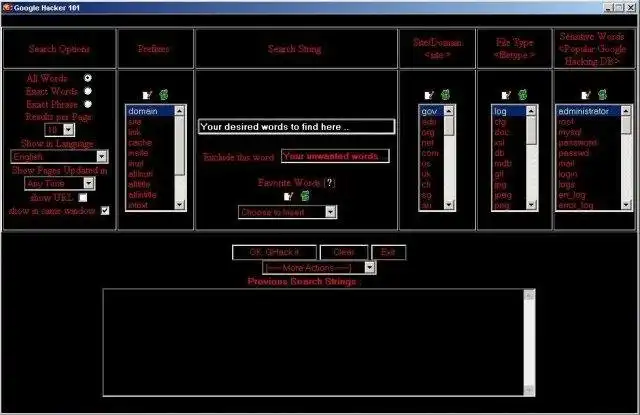Select "net" in the Site/Domain list

432,142
